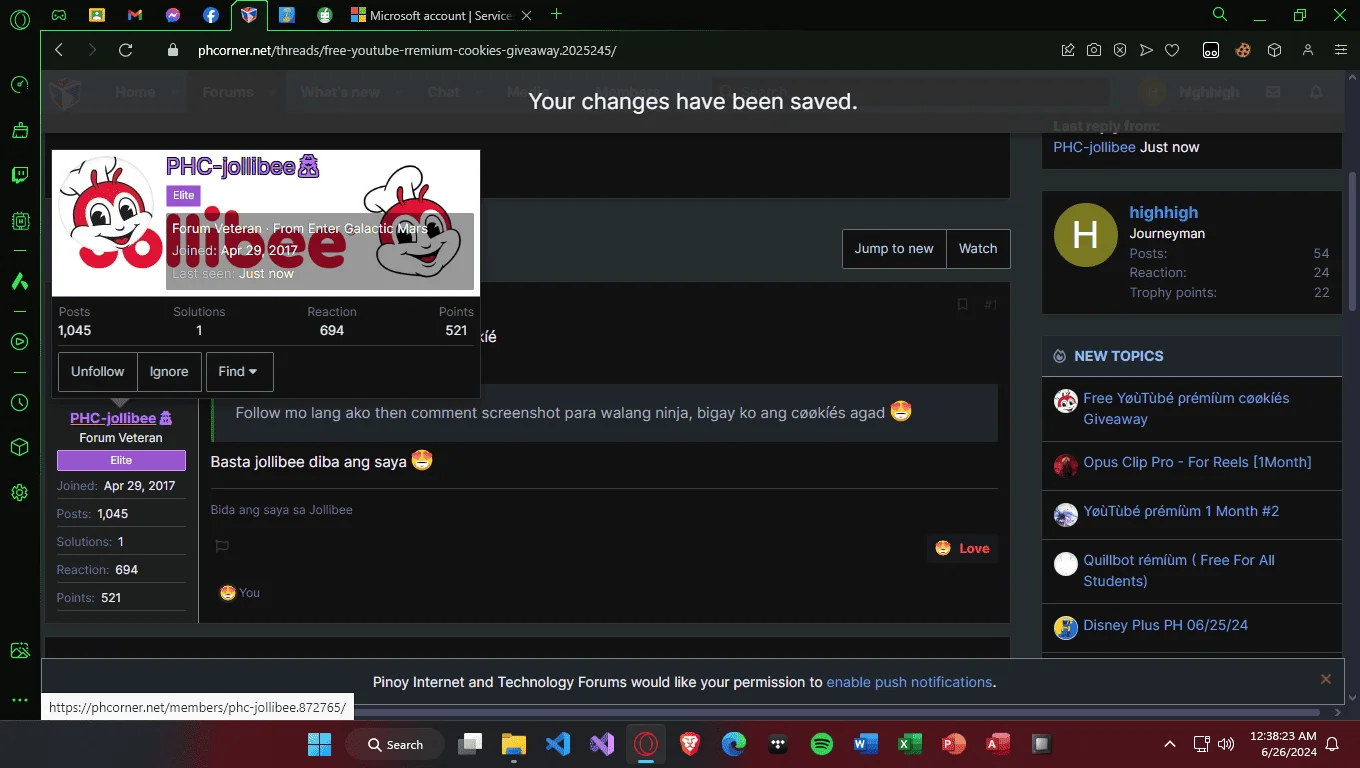Screen dimensions: 1360x768
Task: Open the Player icon in sidebar
Action: (19, 342)
